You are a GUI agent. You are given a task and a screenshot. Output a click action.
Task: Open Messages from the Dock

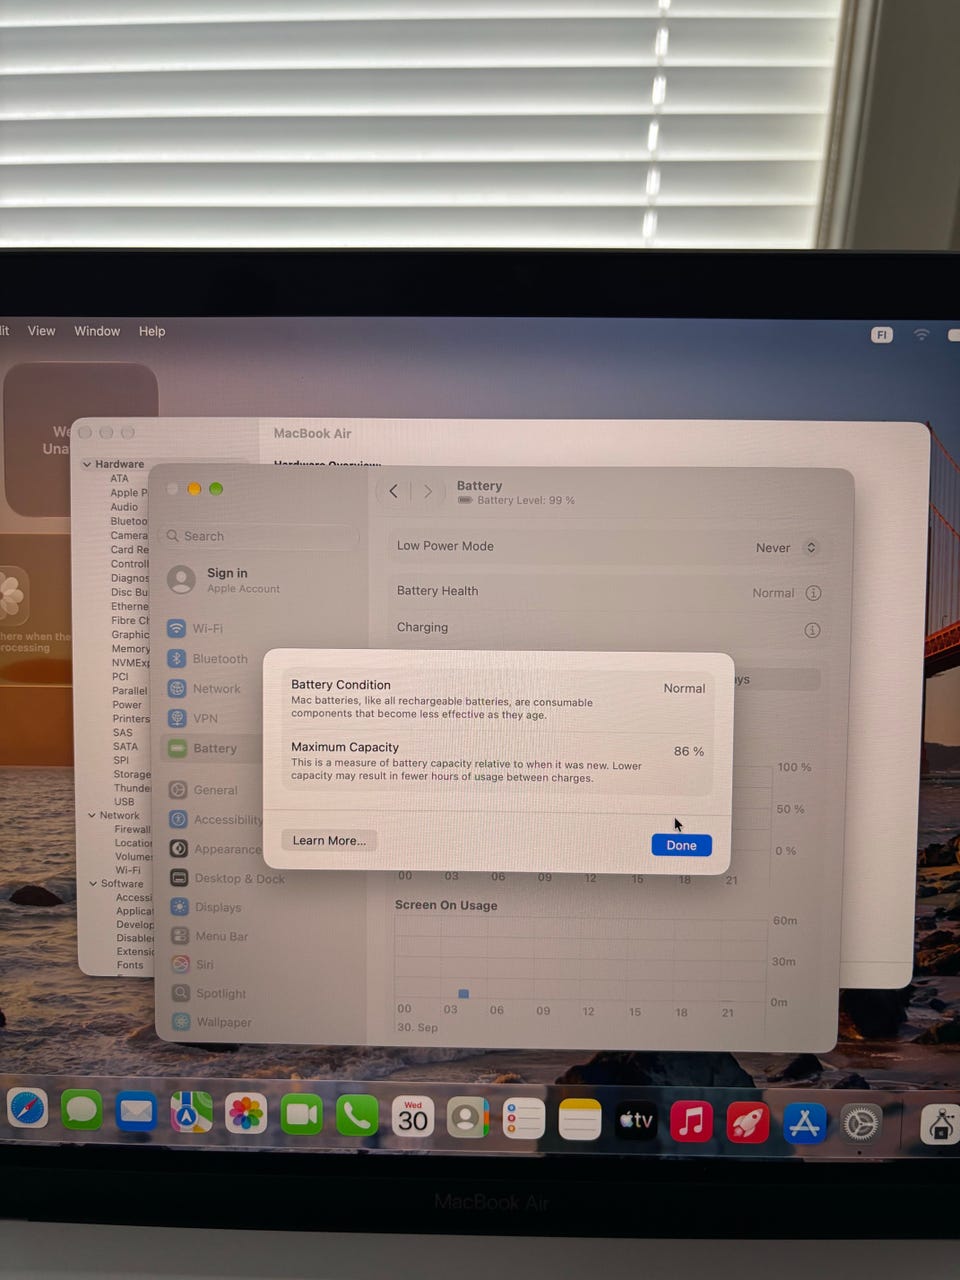(81, 1111)
